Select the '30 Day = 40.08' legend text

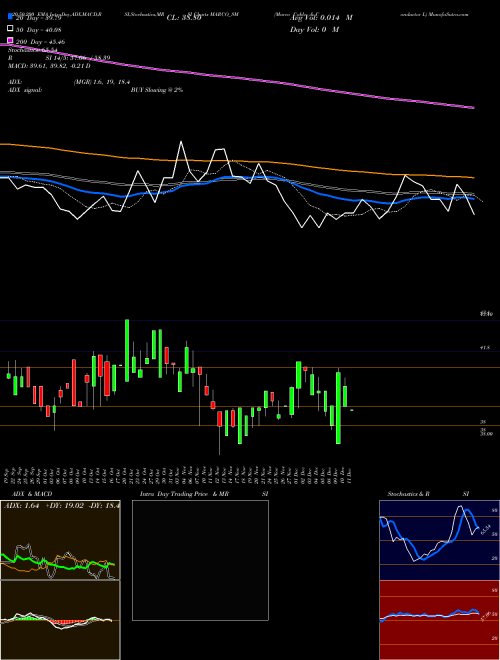38,30
